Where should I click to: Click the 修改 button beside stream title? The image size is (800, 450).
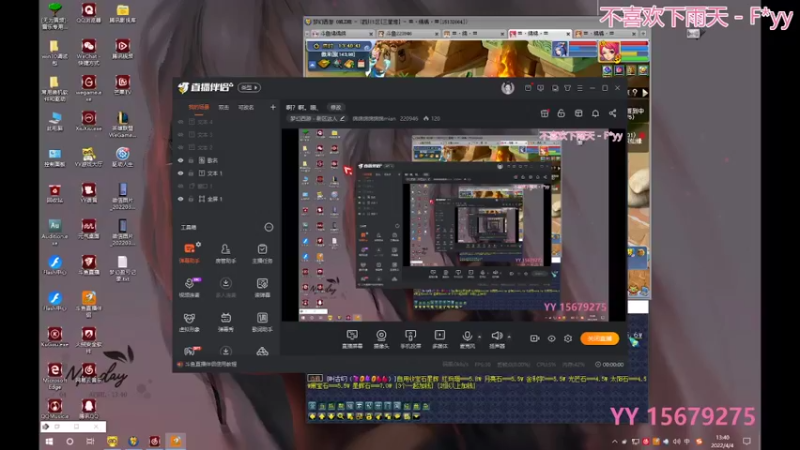pos(335,107)
